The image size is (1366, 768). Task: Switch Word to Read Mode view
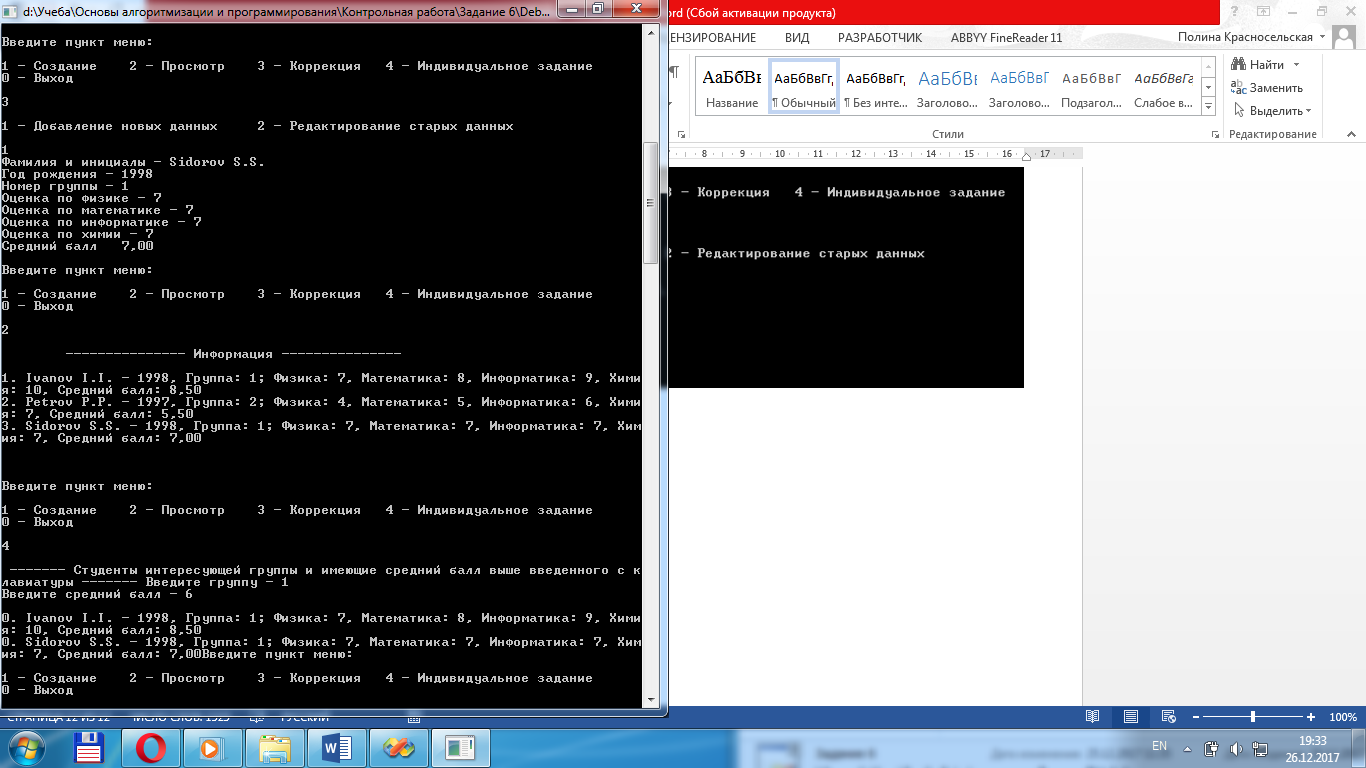coord(1093,717)
